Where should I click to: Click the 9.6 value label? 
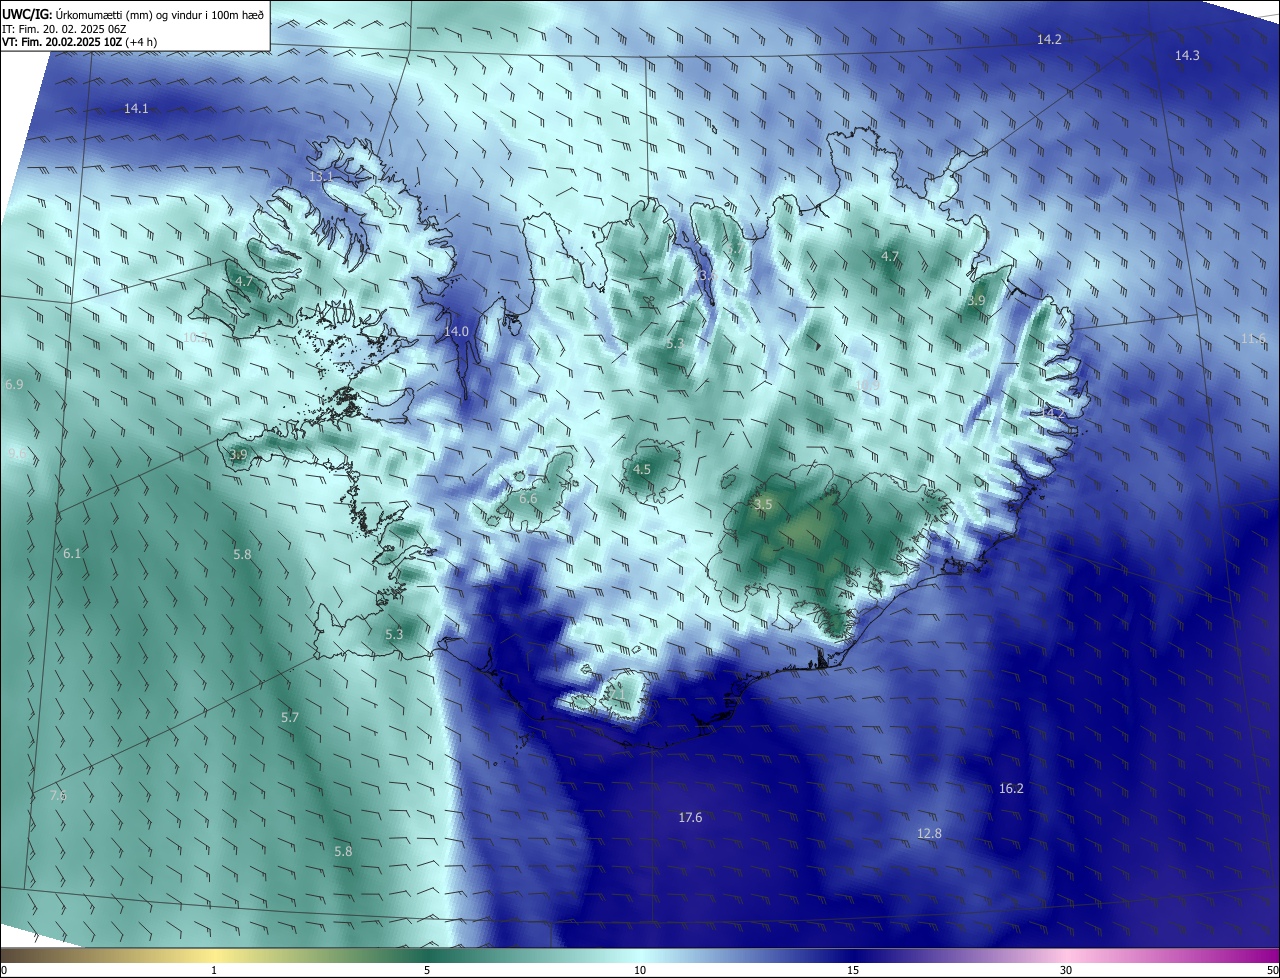17,454
